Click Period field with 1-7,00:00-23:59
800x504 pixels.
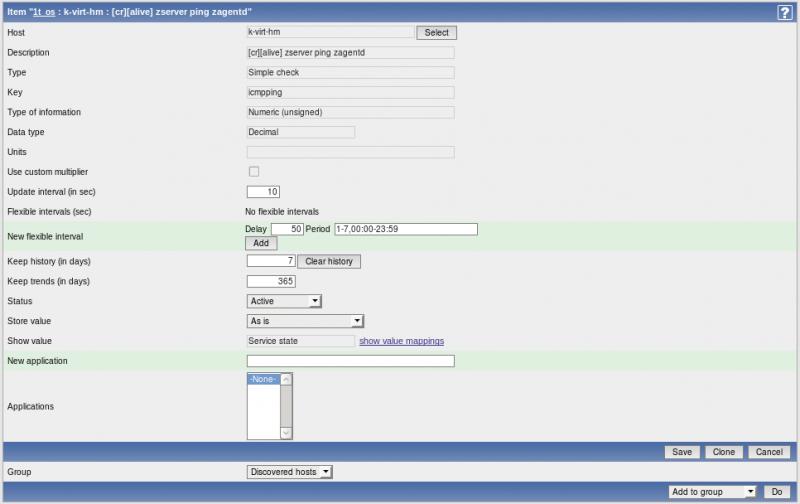(x=406, y=229)
